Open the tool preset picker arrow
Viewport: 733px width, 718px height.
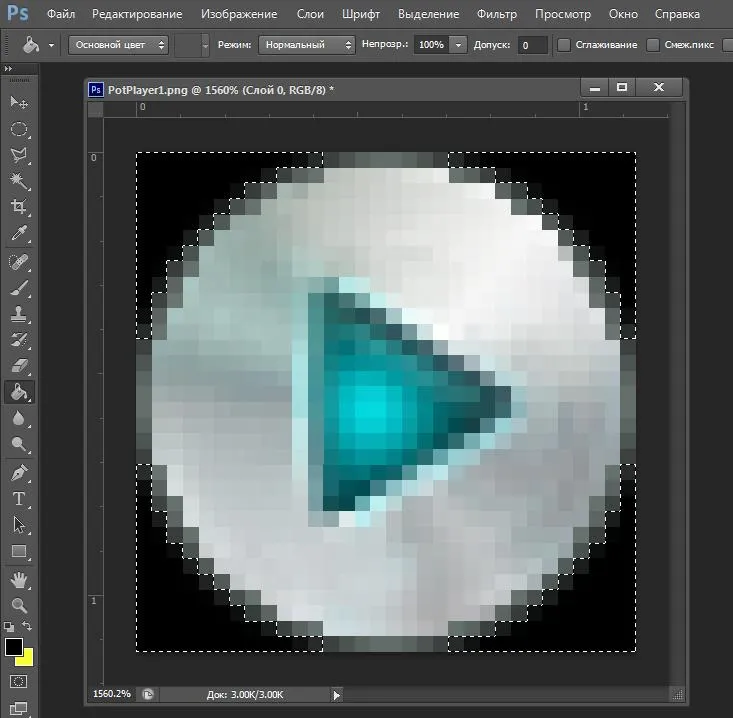(51, 45)
